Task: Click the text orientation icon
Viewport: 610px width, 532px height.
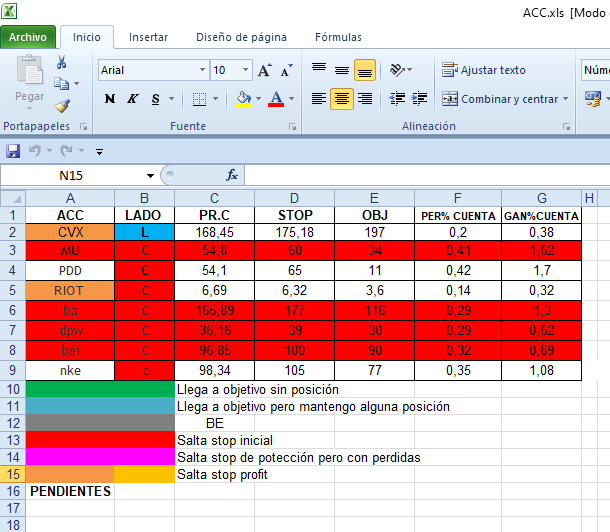Action: (x=397, y=70)
